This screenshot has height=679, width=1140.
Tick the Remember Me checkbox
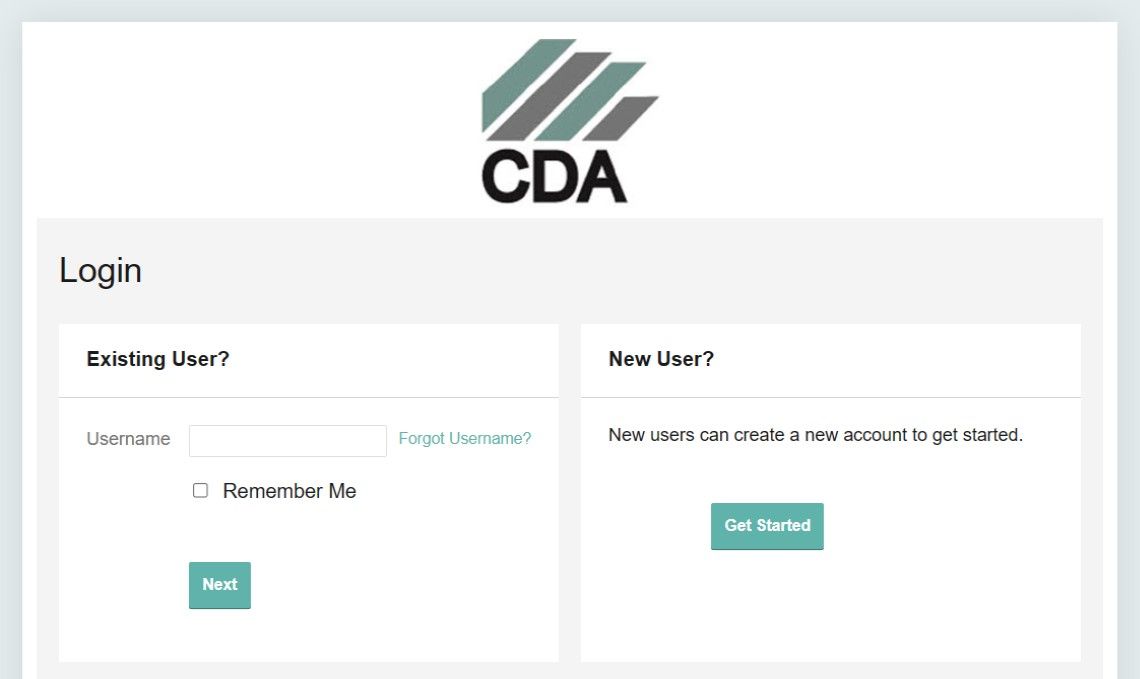[200, 491]
